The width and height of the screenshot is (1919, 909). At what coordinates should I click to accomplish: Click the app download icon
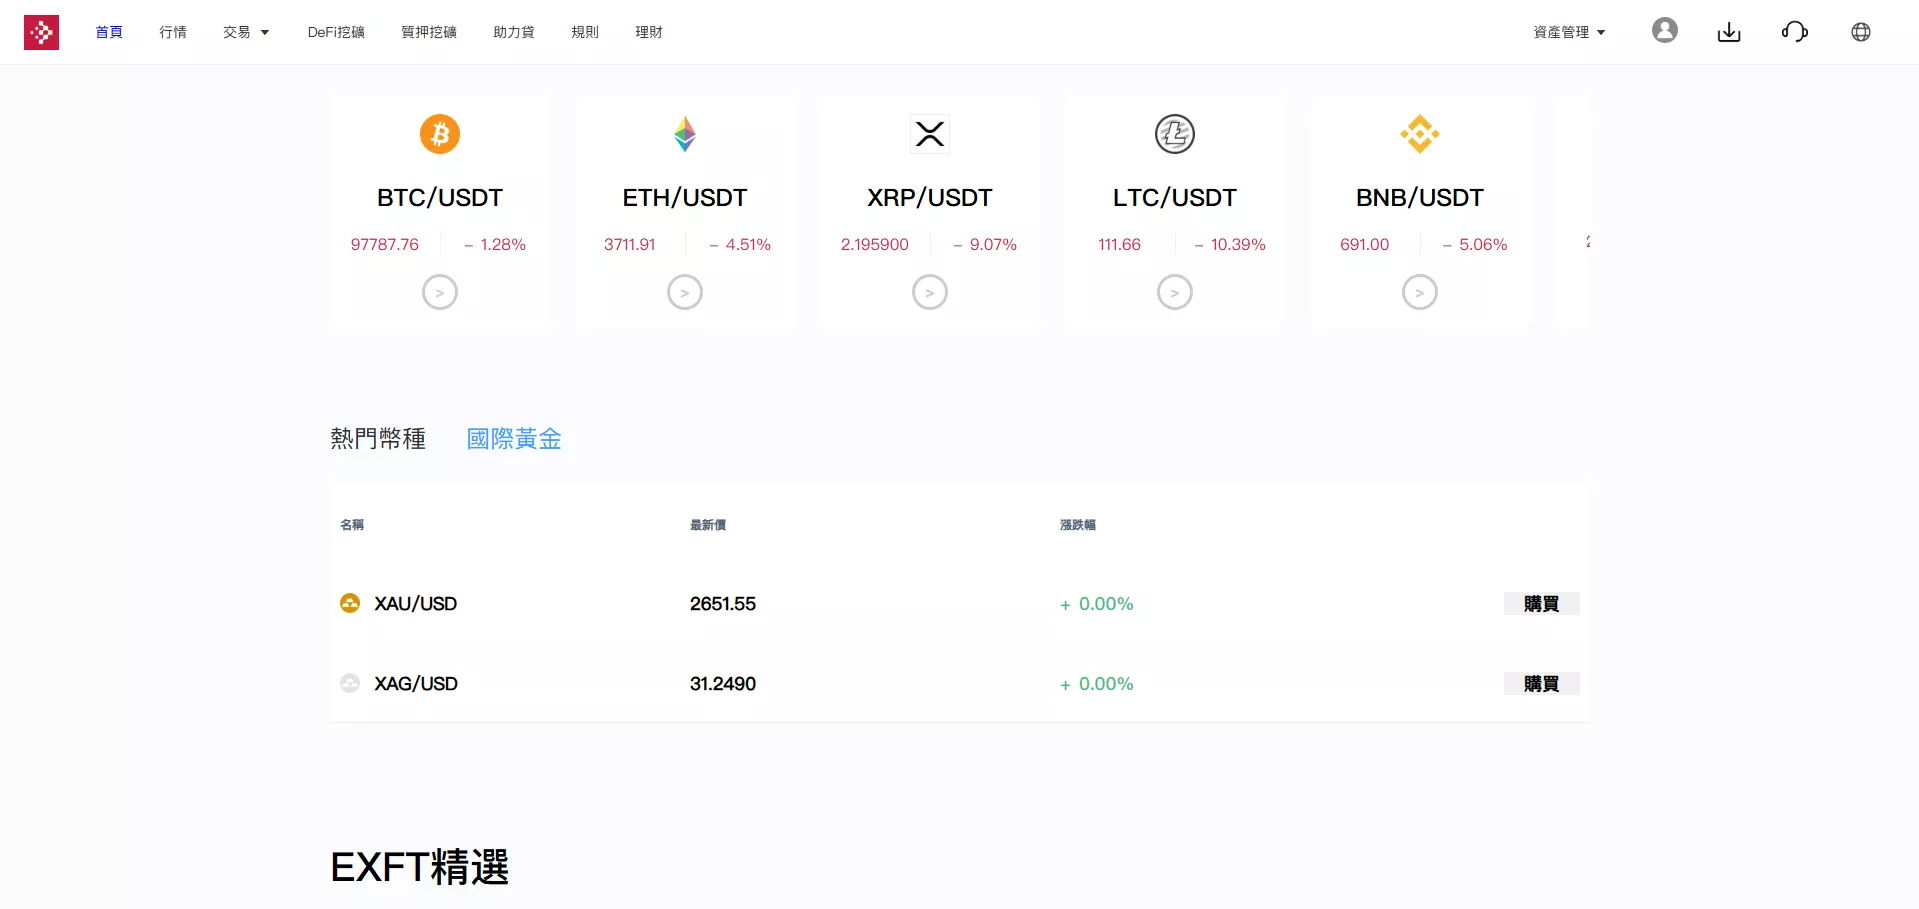tap(1729, 31)
